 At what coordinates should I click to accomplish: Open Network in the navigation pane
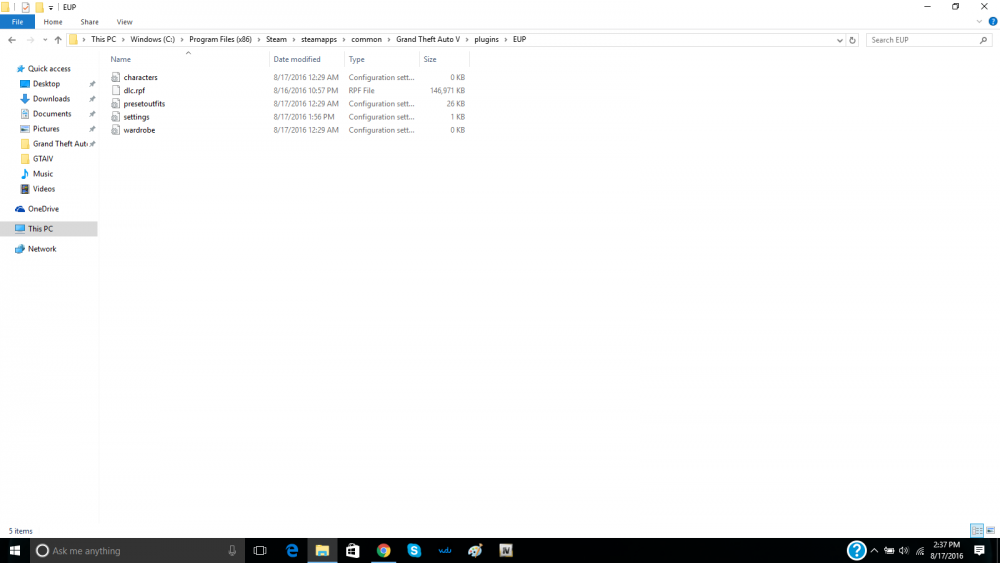[x=41, y=249]
